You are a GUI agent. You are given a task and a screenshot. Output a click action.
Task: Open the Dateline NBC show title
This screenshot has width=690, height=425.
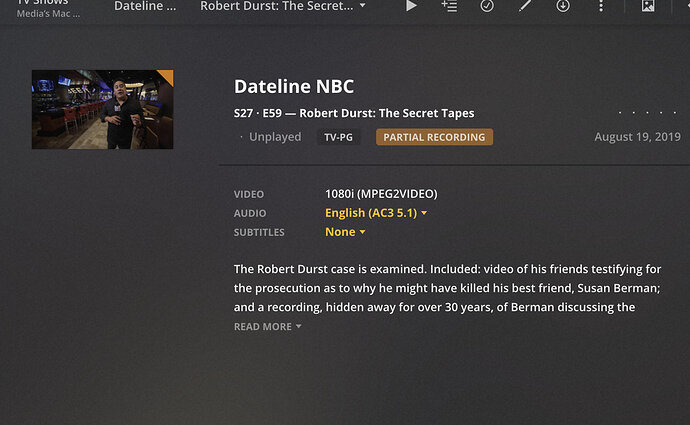coord(294,86)
